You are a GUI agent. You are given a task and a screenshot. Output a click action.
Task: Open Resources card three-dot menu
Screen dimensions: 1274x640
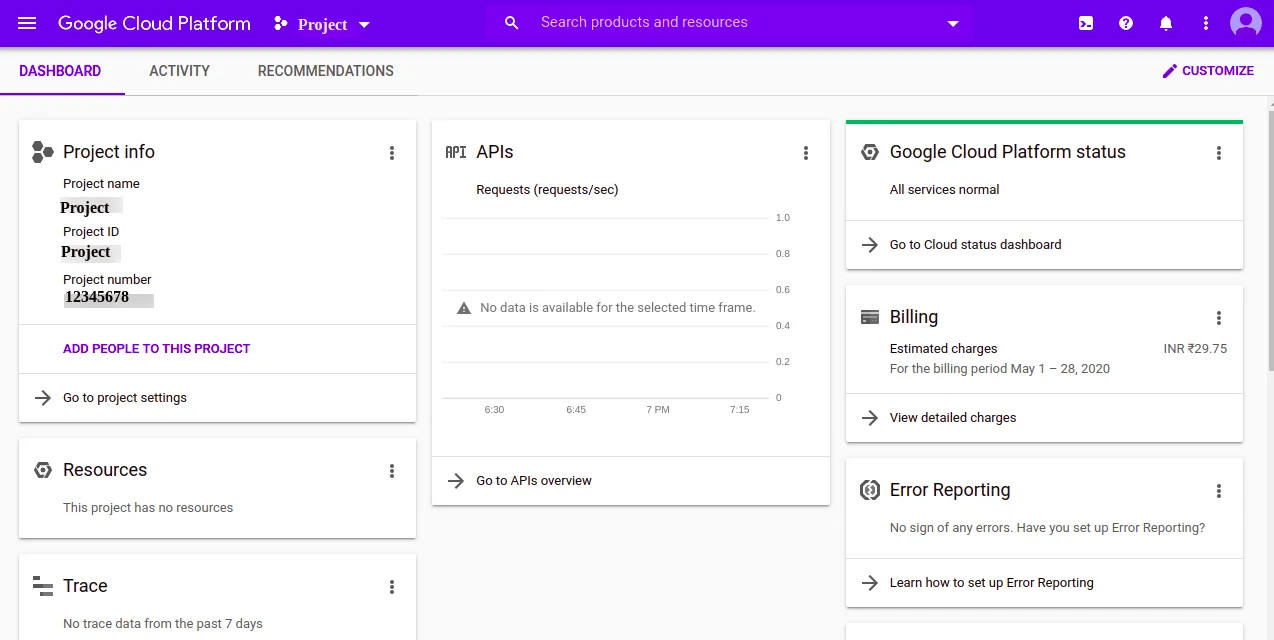[392, 471]
